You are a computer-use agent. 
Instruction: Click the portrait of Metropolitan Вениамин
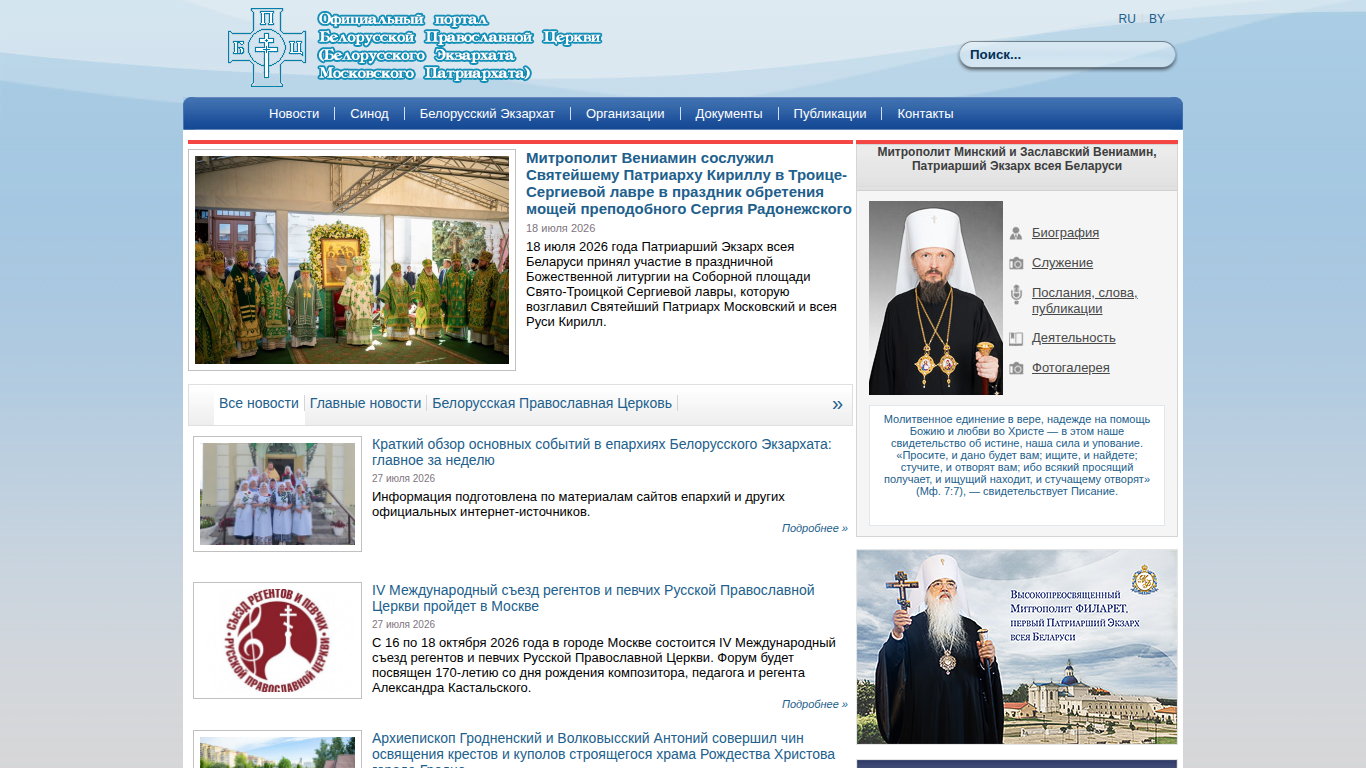(936, 298)
